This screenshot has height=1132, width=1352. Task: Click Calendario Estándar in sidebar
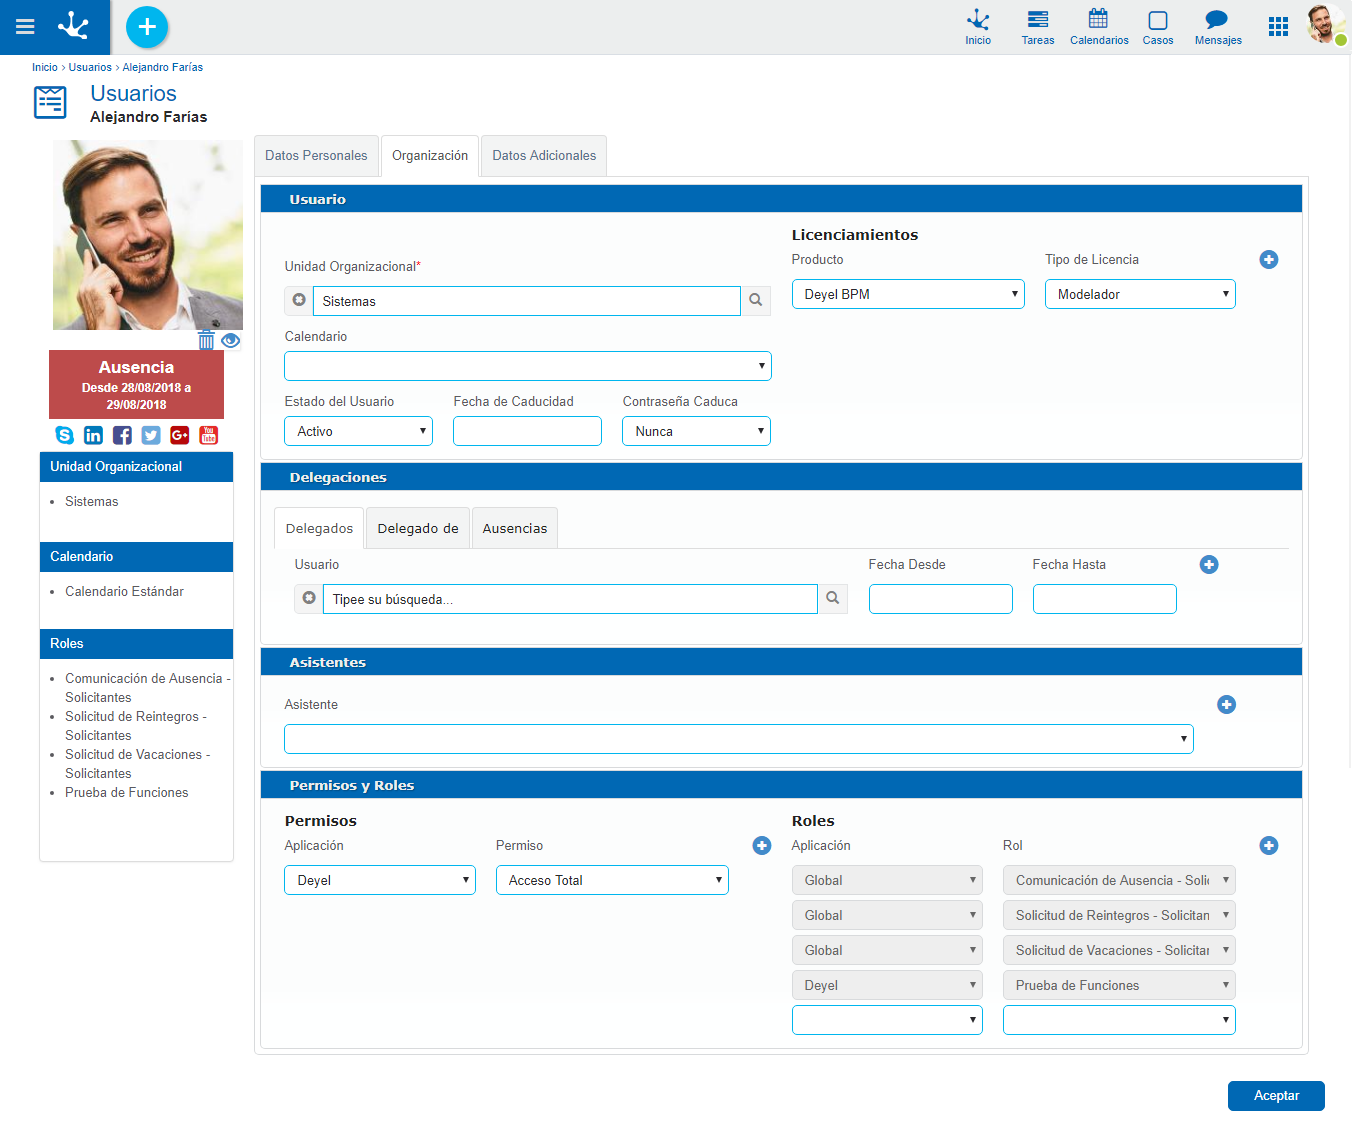125,592
